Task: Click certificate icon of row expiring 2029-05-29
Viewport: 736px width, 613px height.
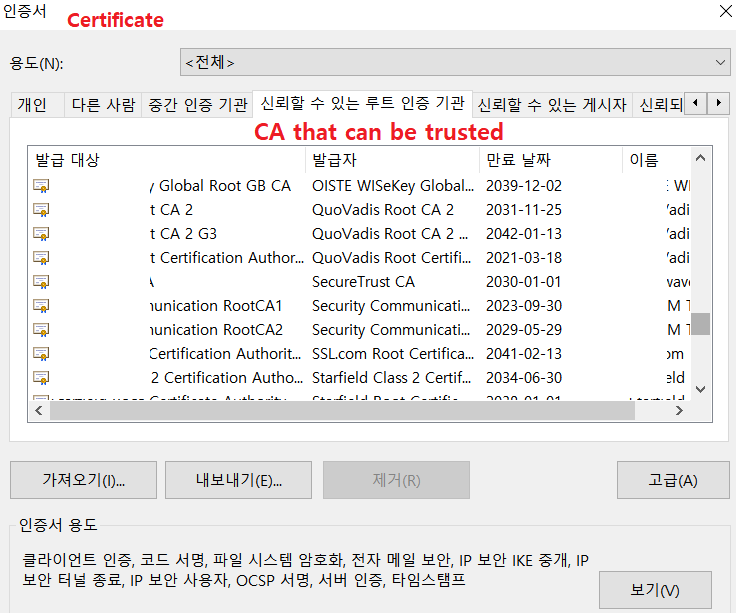Action: coord(41,330)
